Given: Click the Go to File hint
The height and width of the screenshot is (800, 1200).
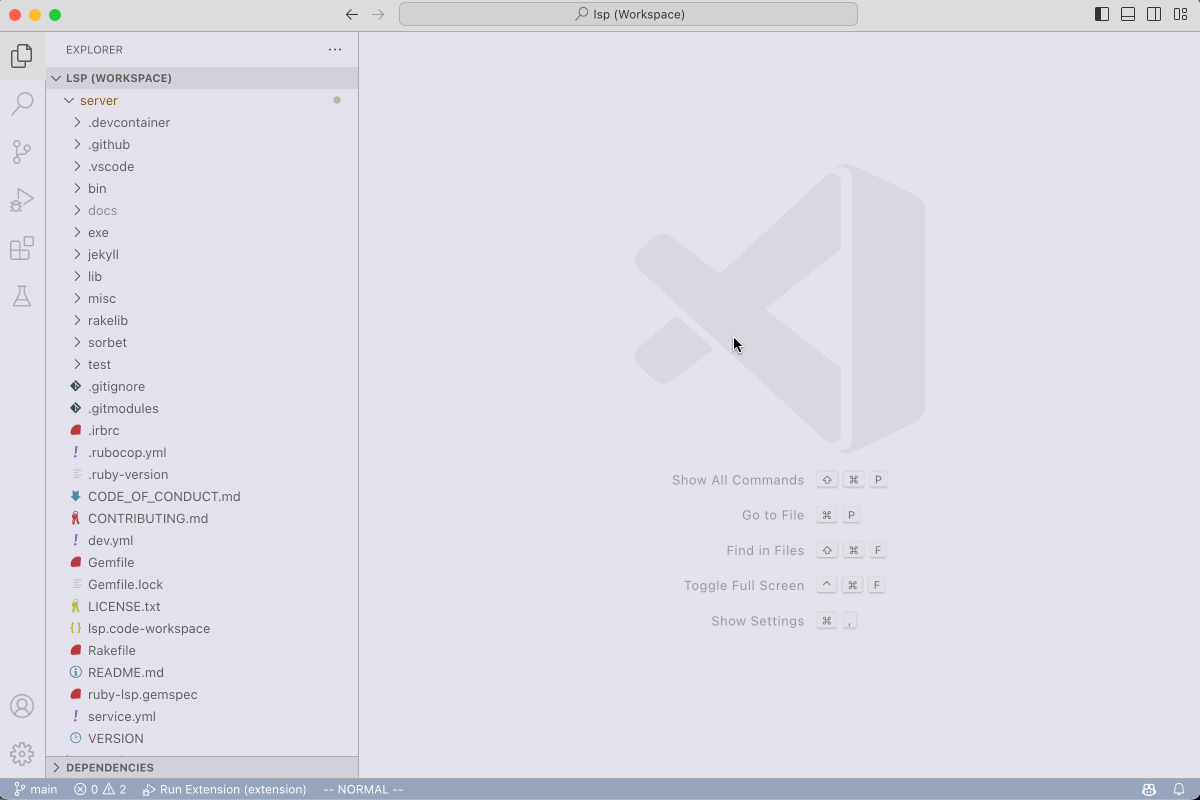Looking at the screenshot, I should click(x=773, y=515).
